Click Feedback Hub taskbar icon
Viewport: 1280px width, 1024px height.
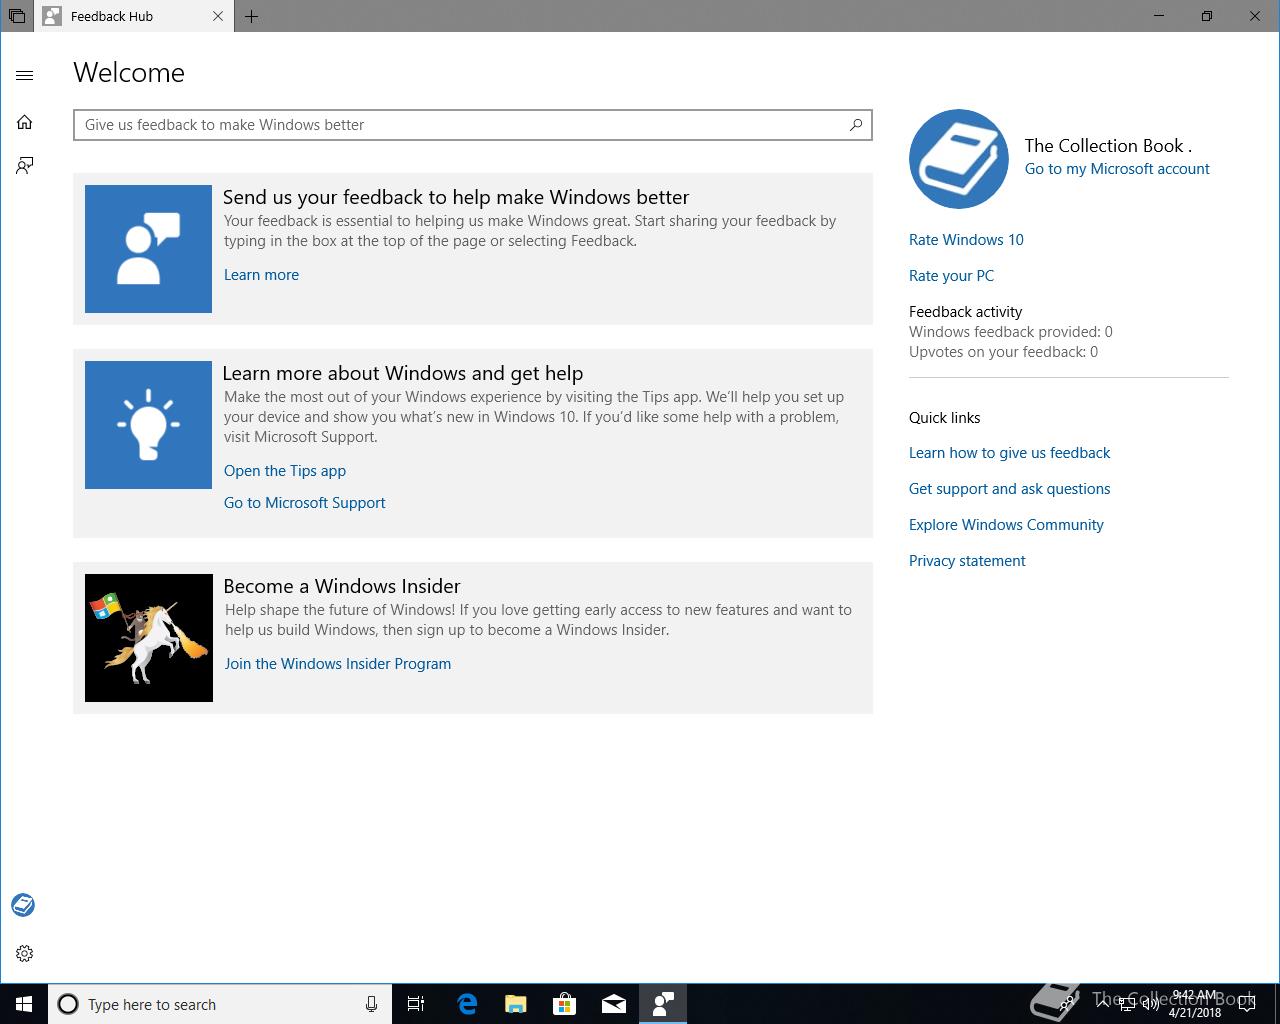click(663, 1004)
